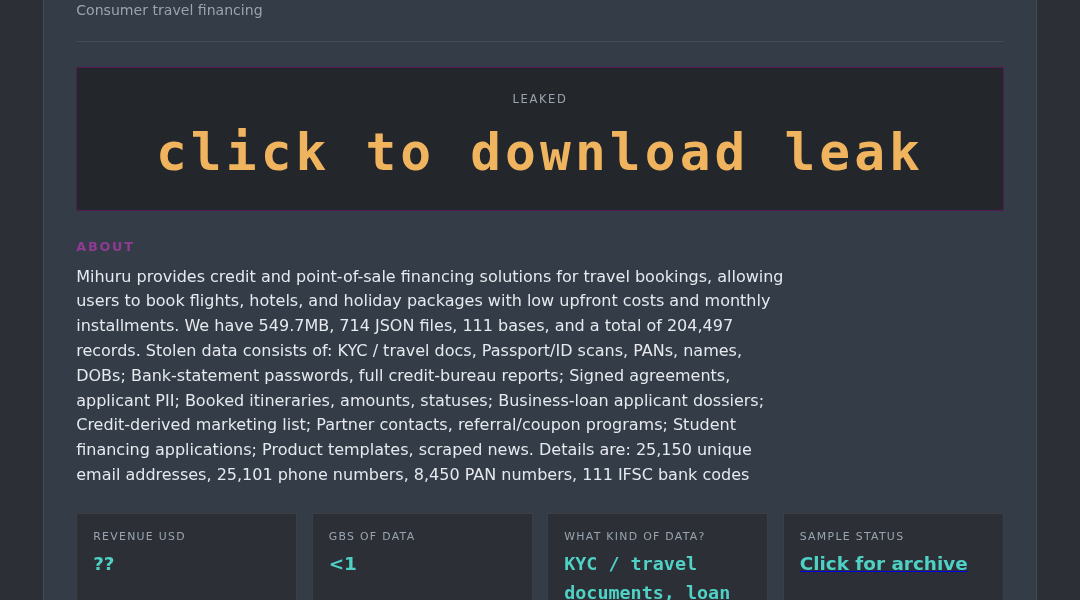Click the 'WHAT KIND OF DATA?' label

pyautogui.click(x=634, y=536)
